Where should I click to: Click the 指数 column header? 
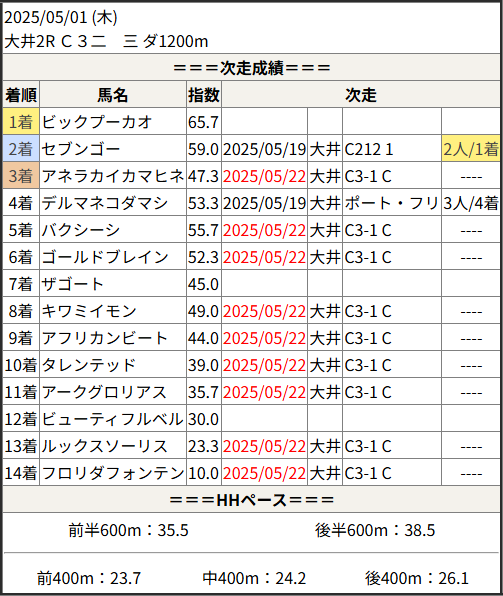204,95
